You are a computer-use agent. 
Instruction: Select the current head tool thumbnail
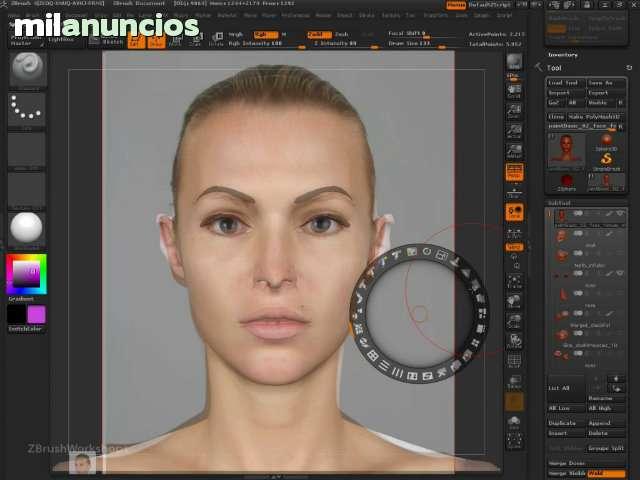[x=567, y=152]
